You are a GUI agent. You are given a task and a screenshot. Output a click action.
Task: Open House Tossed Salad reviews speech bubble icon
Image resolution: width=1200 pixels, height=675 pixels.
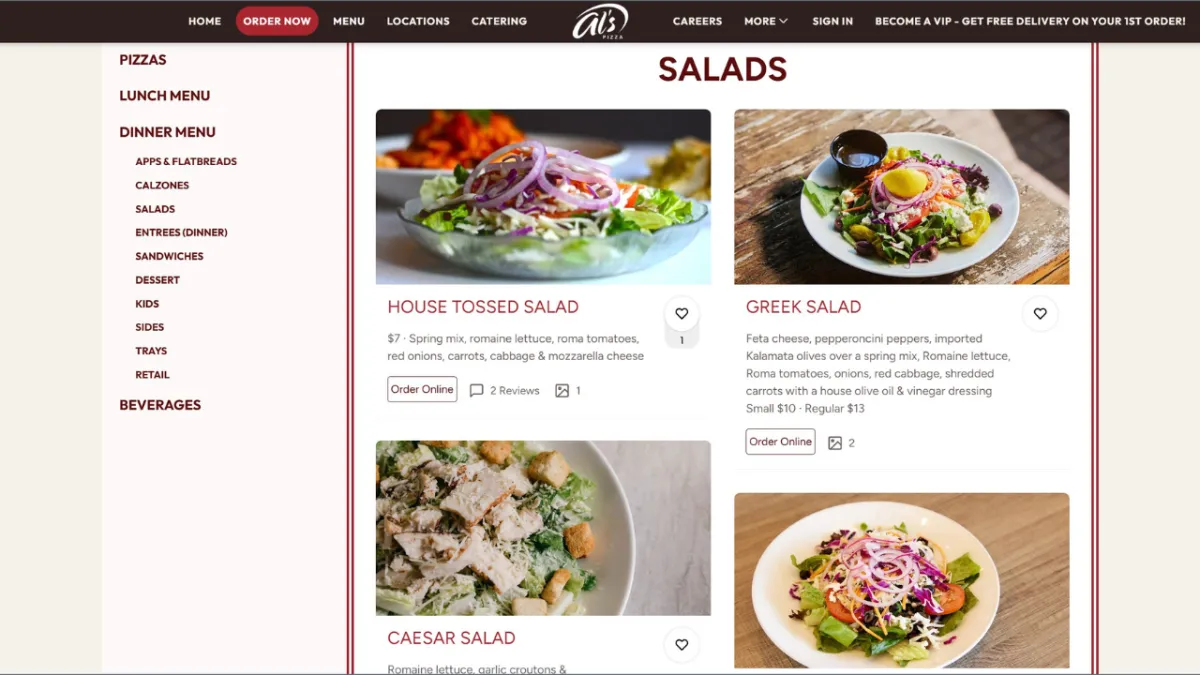[477, 391]
